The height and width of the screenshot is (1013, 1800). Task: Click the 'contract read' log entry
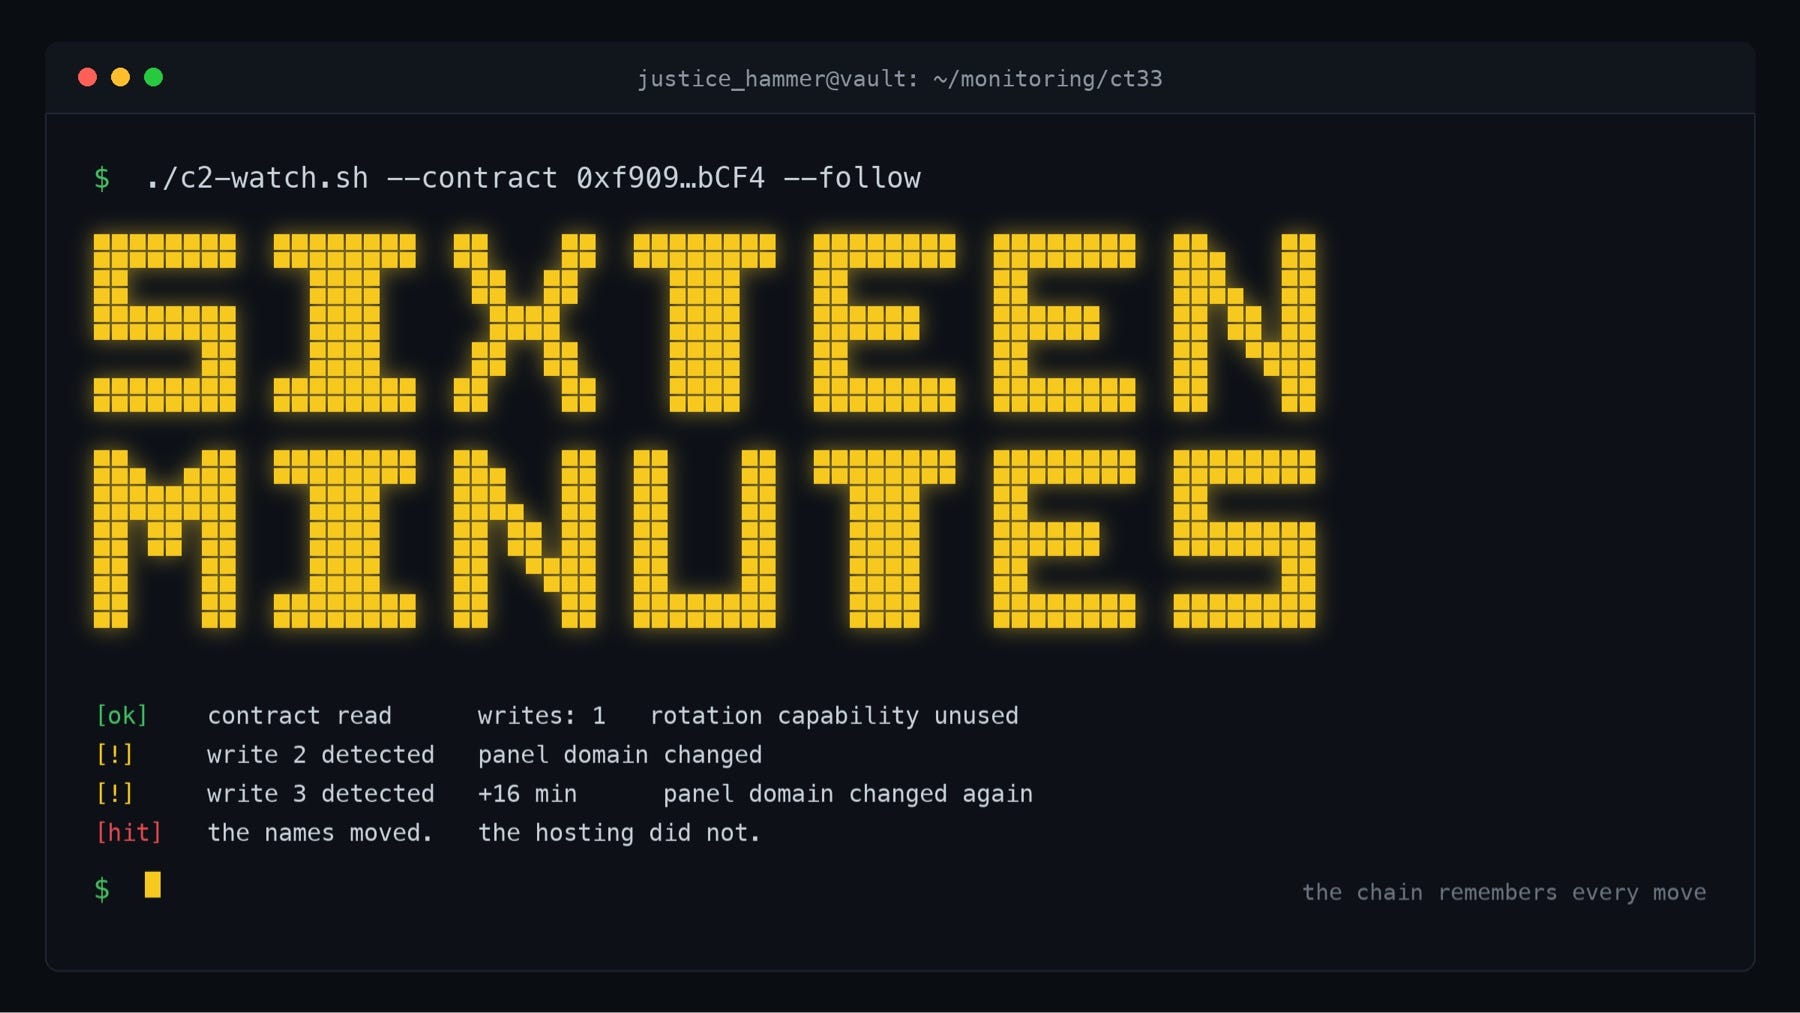coord(299,716)
